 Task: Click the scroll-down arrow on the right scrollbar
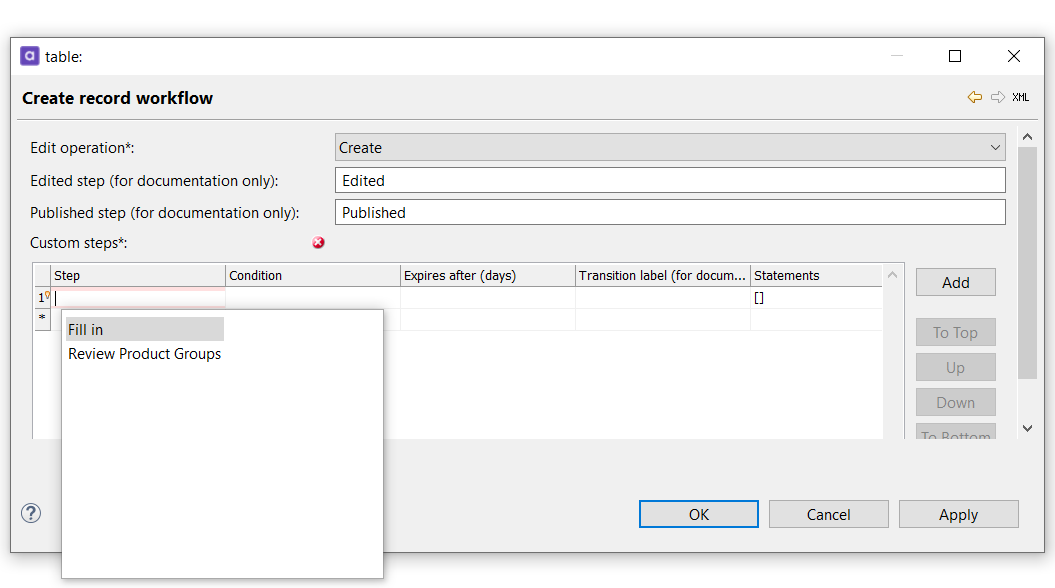tap(1027, 427)
